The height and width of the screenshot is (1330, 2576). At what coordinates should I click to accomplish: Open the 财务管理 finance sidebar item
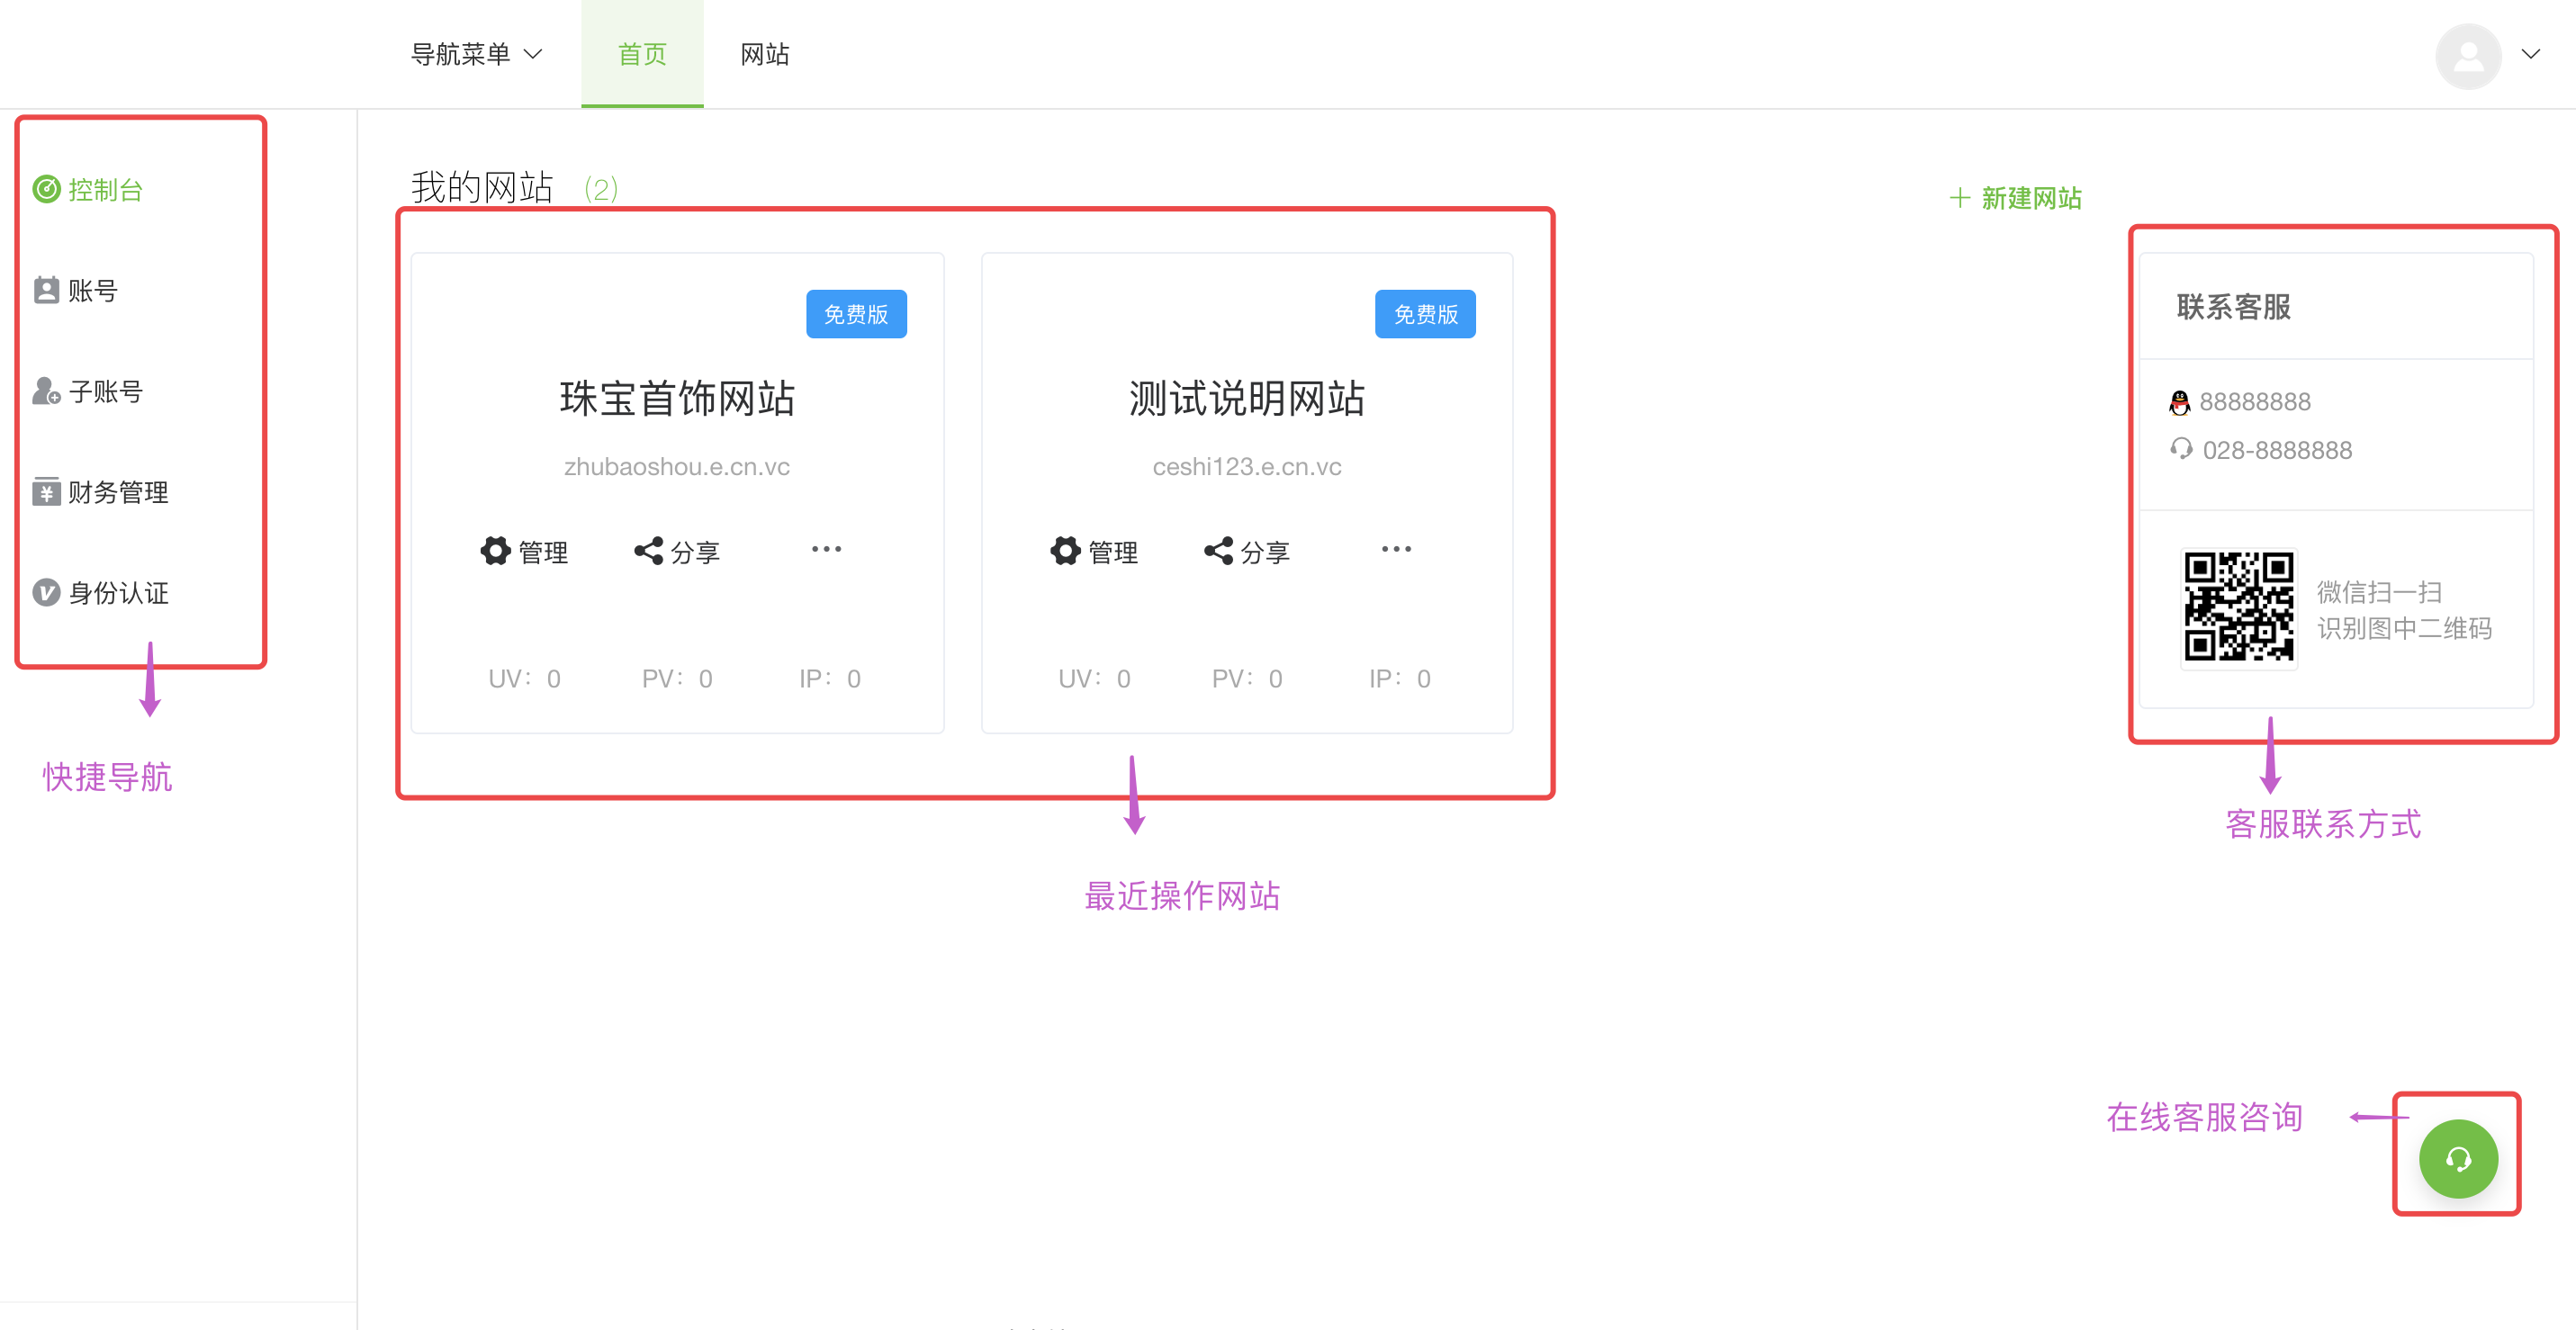(x=100, y=492)
